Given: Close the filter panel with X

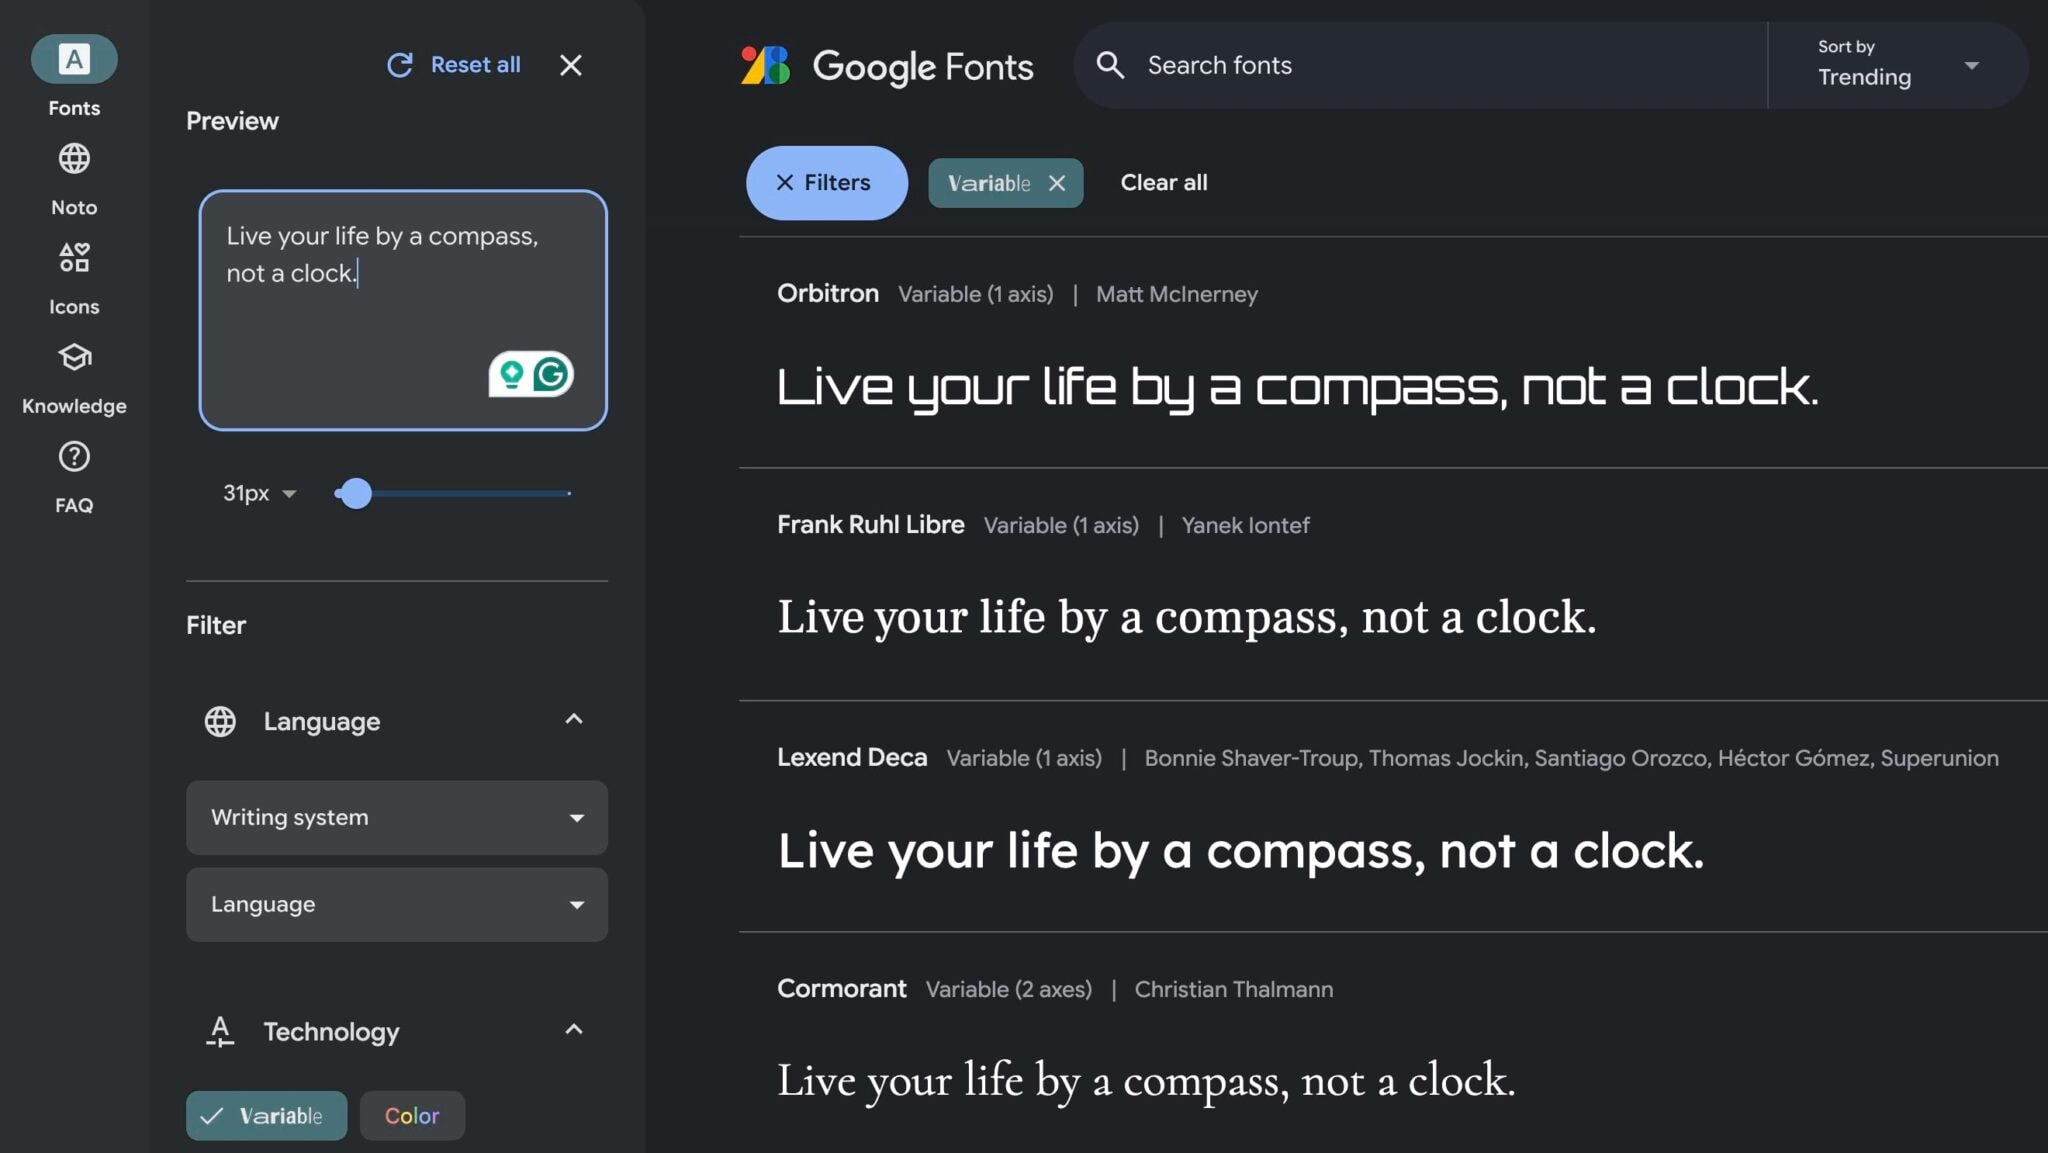Looking at the screenshot, I should [570, 65].
